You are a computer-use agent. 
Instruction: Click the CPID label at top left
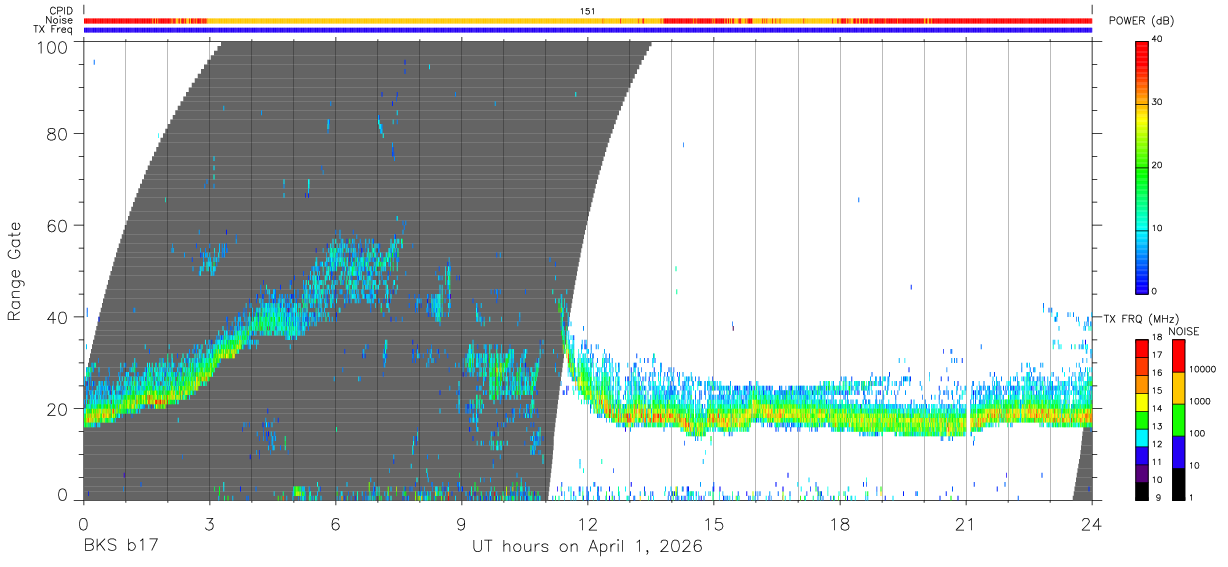click(62, 11)
